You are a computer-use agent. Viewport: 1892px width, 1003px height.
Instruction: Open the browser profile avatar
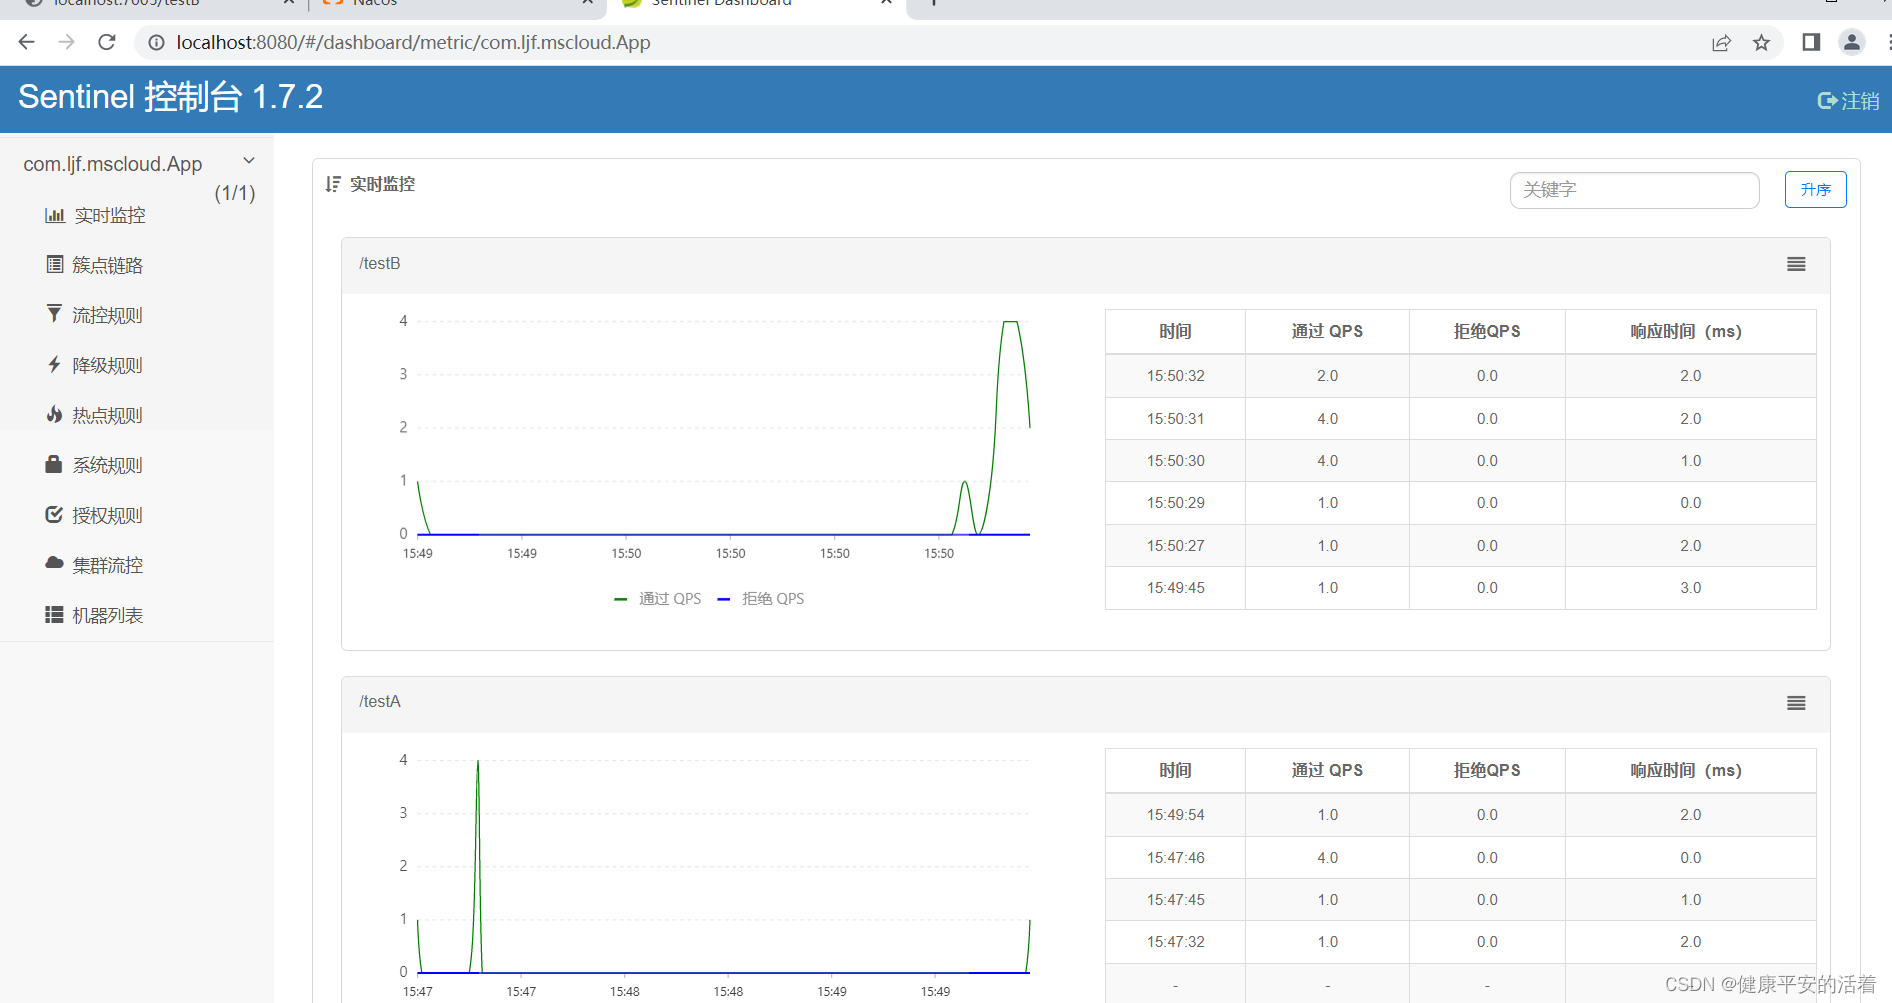[x=1852, y=42]
